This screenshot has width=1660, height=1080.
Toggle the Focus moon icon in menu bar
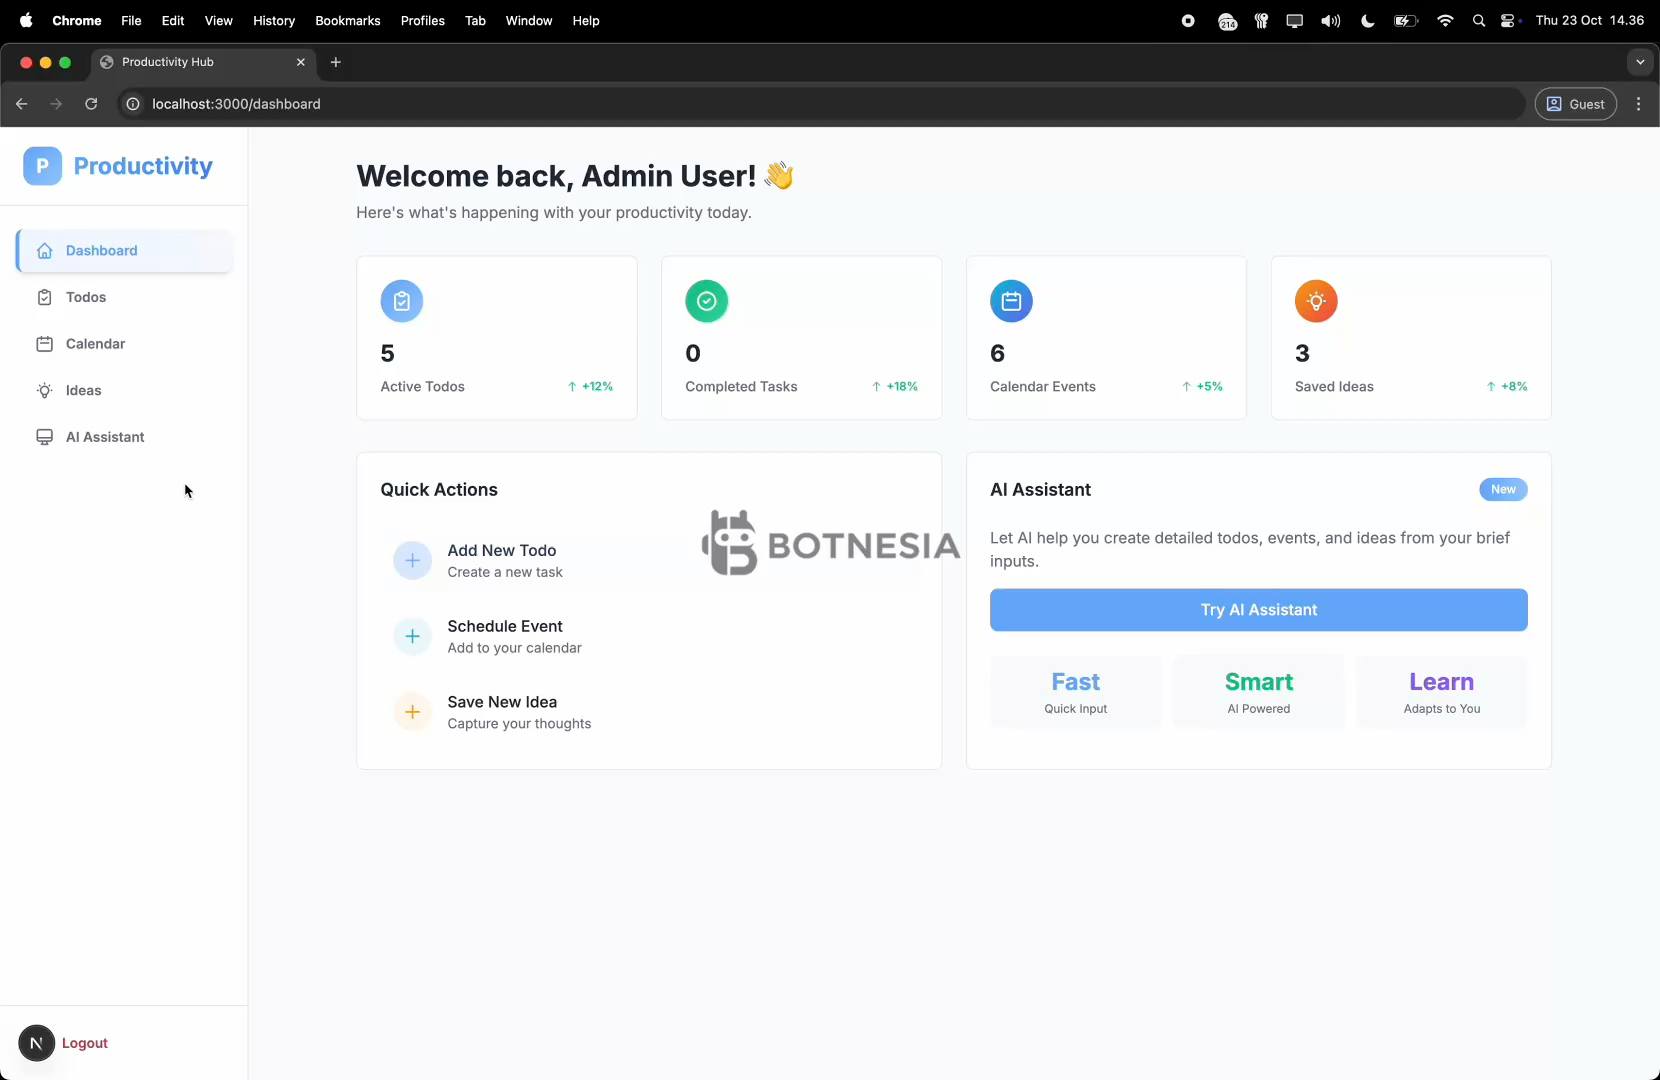point(1367,20)
